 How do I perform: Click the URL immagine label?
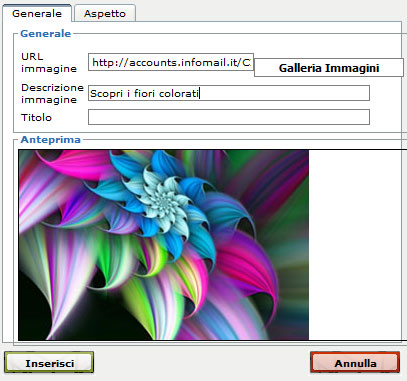click(x=49, y=62)
